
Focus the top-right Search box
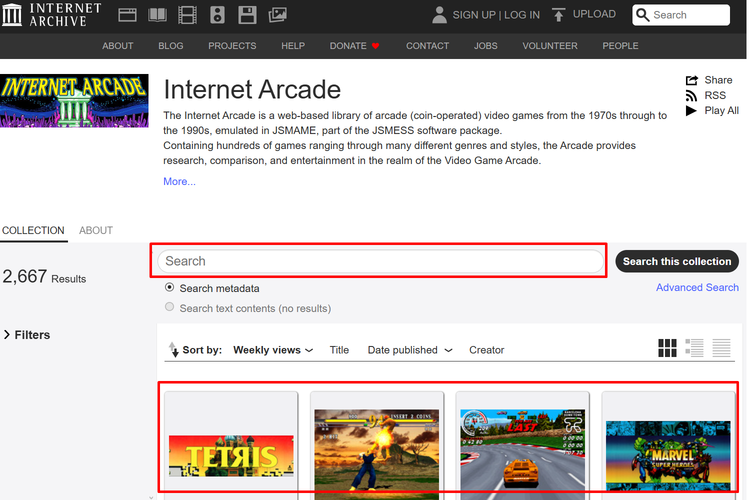tap(681, 15)
